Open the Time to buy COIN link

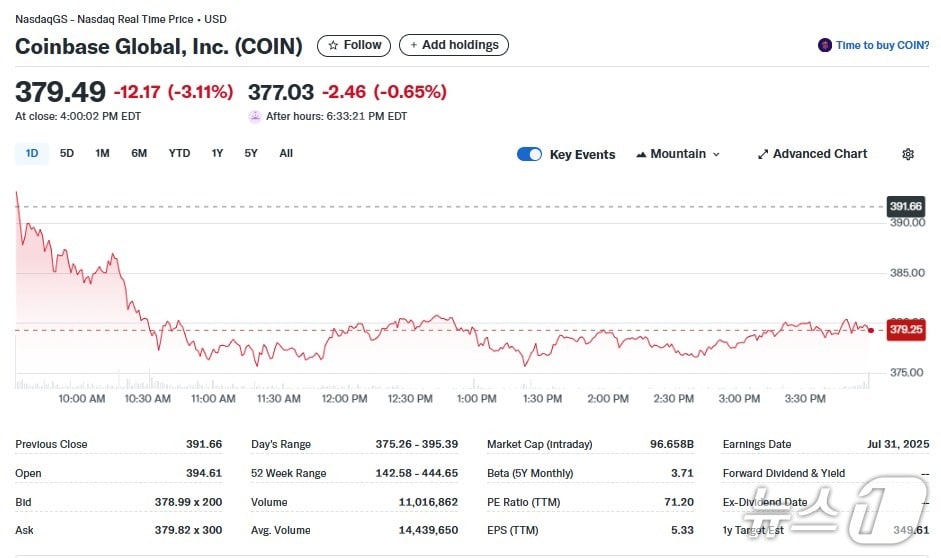[882, 45]
